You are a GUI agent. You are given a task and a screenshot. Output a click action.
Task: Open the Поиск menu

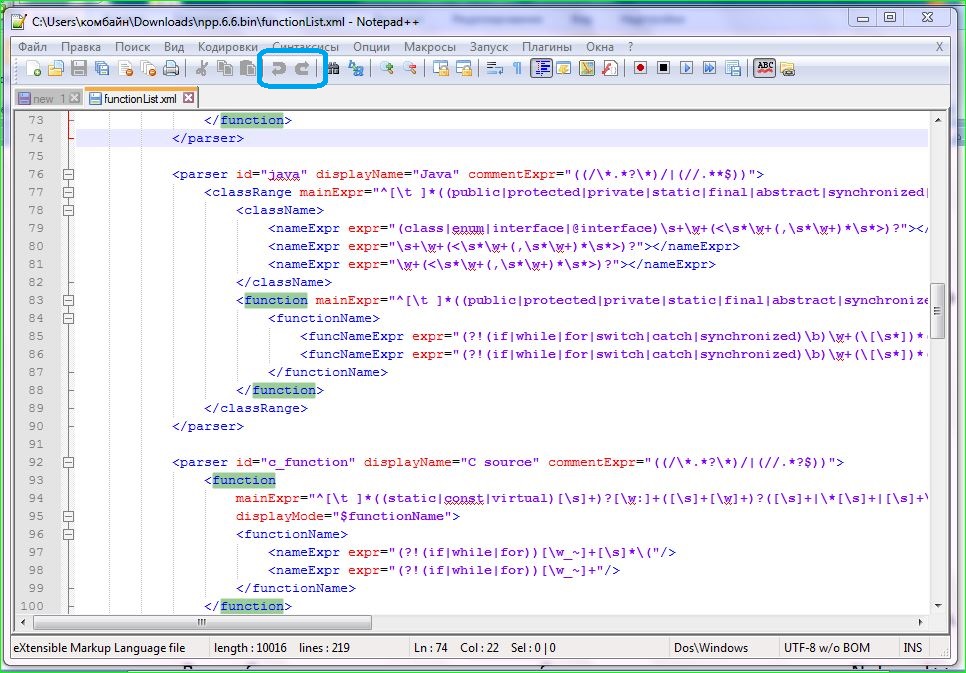[132, 47]
